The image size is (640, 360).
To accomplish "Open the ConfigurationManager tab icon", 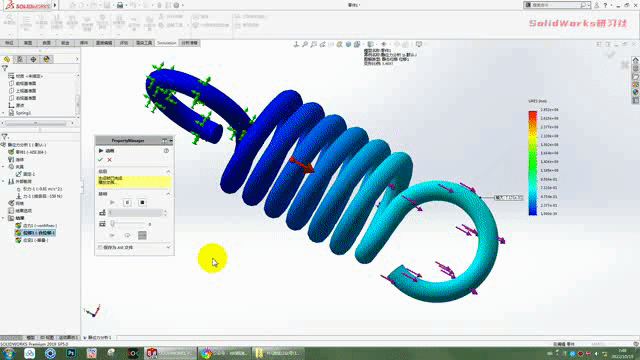I will [33, 59].
